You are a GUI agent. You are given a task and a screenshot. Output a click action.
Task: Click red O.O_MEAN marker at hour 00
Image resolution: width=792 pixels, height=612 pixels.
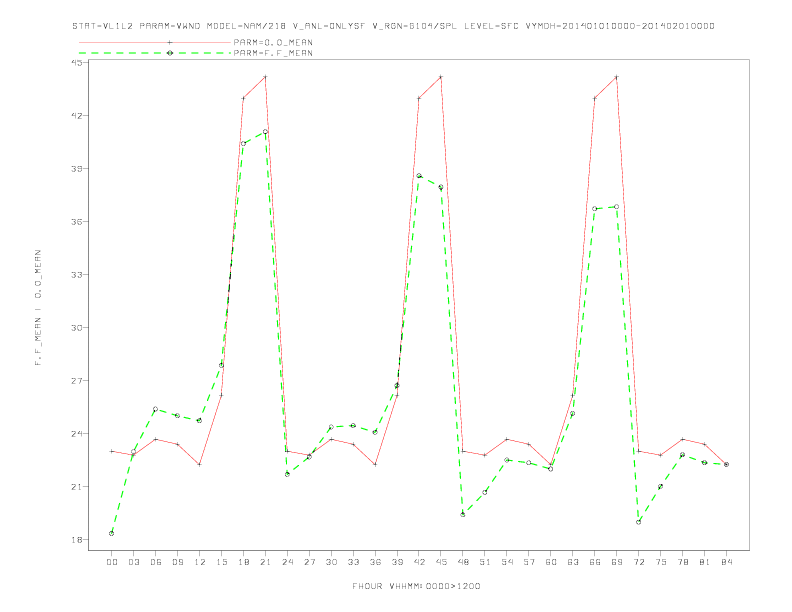112,451
